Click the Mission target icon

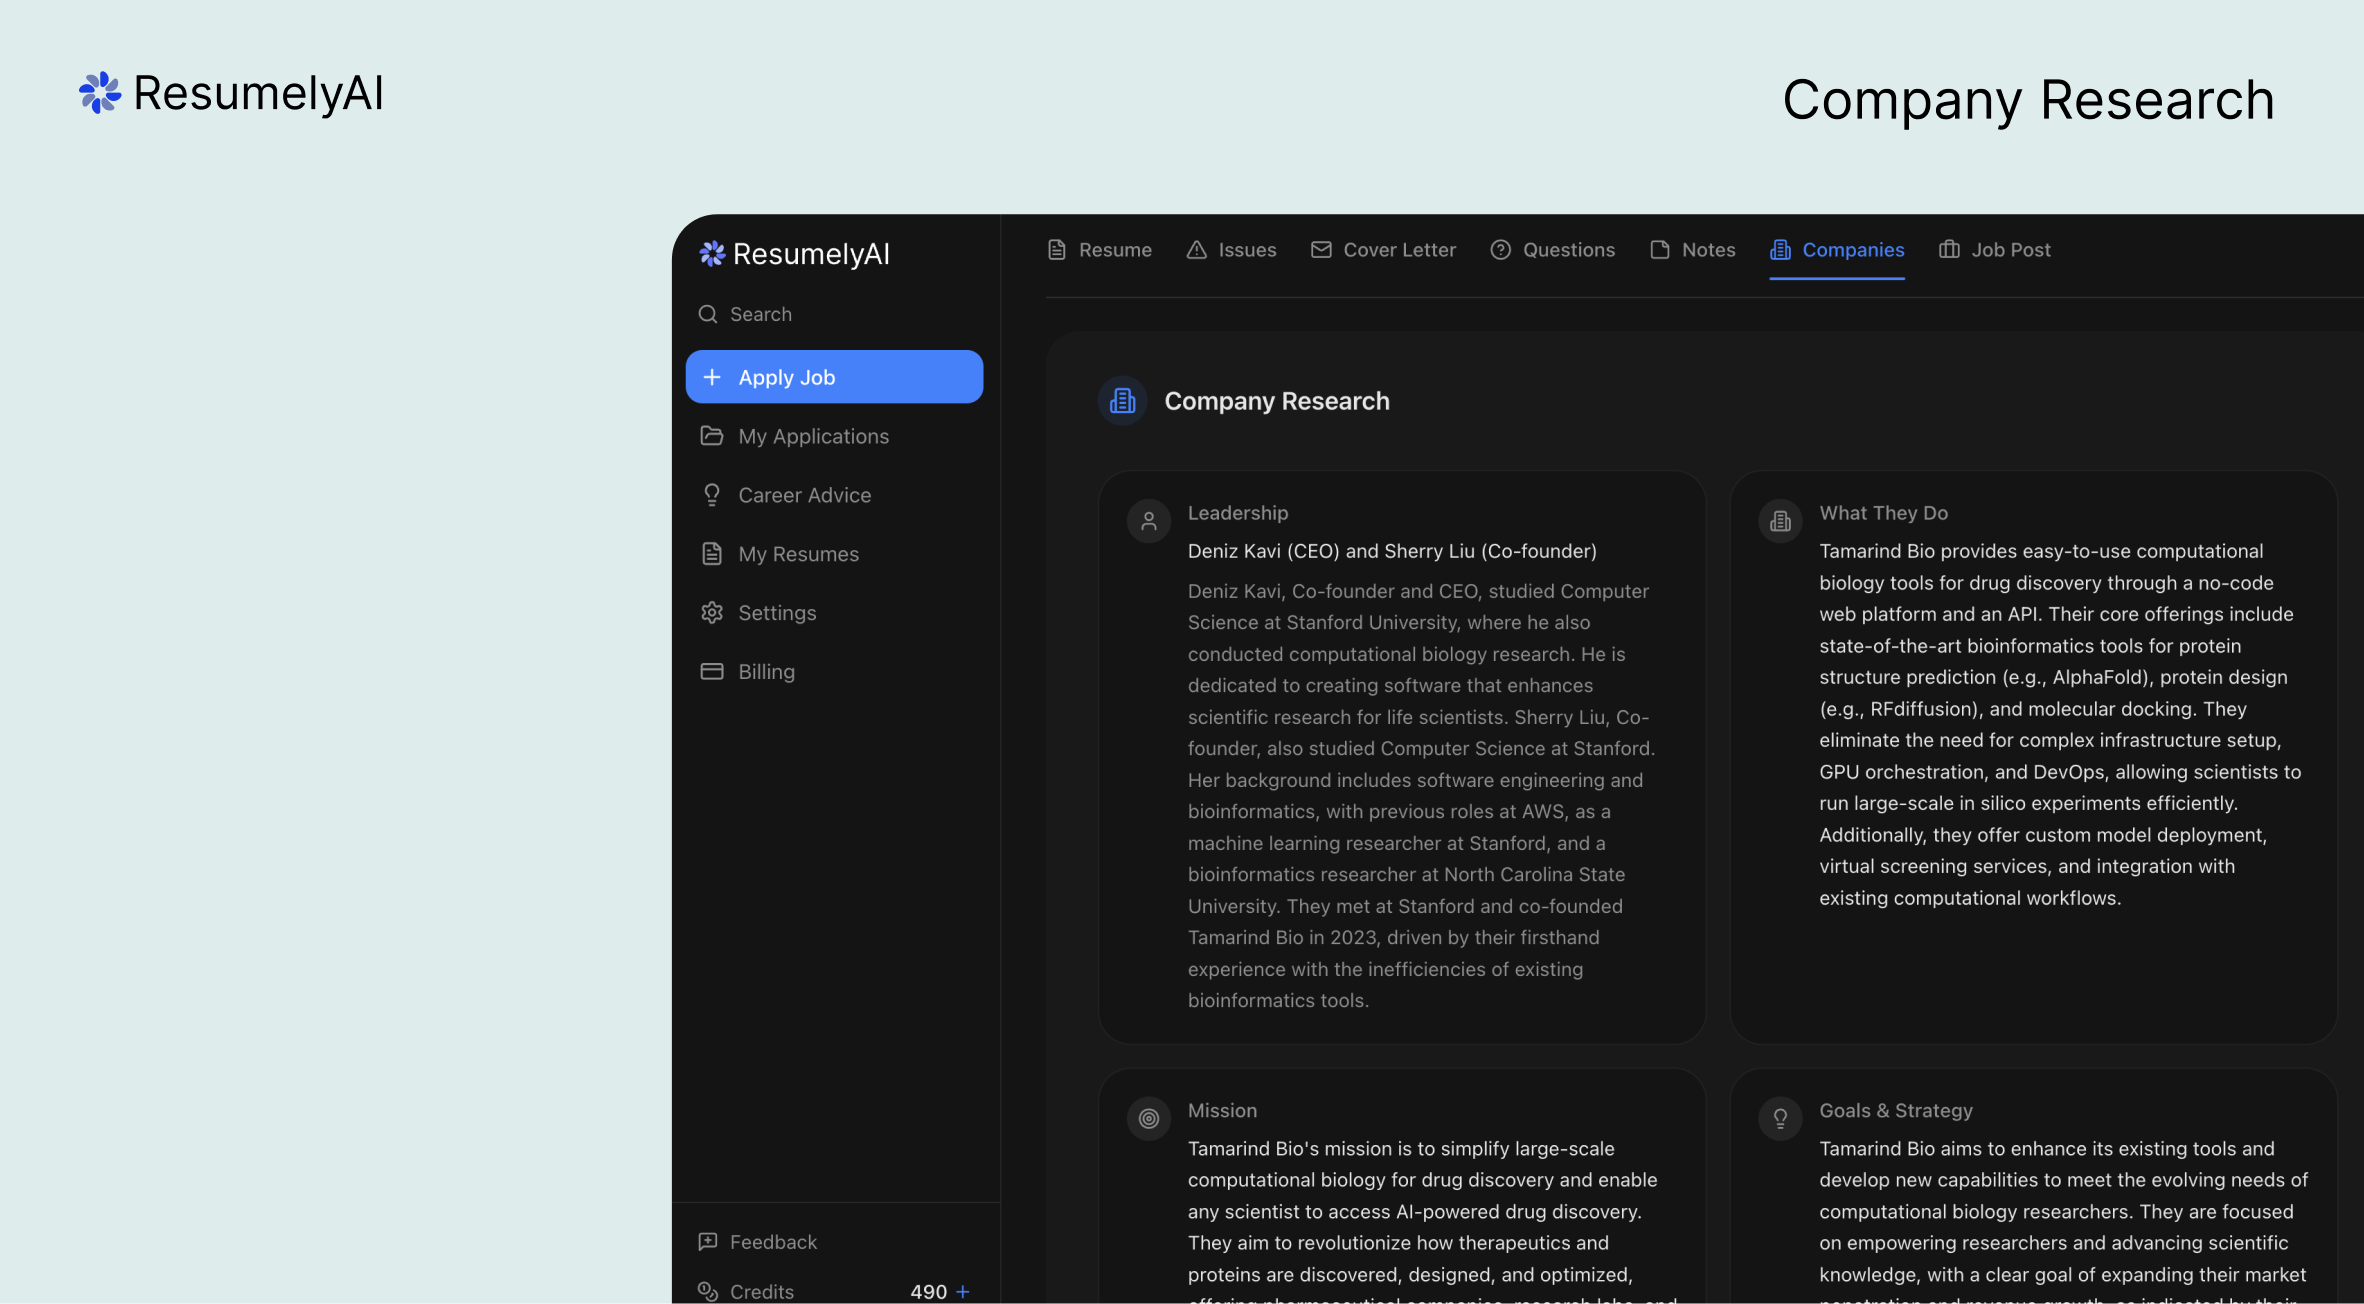pos(1148,1118)
